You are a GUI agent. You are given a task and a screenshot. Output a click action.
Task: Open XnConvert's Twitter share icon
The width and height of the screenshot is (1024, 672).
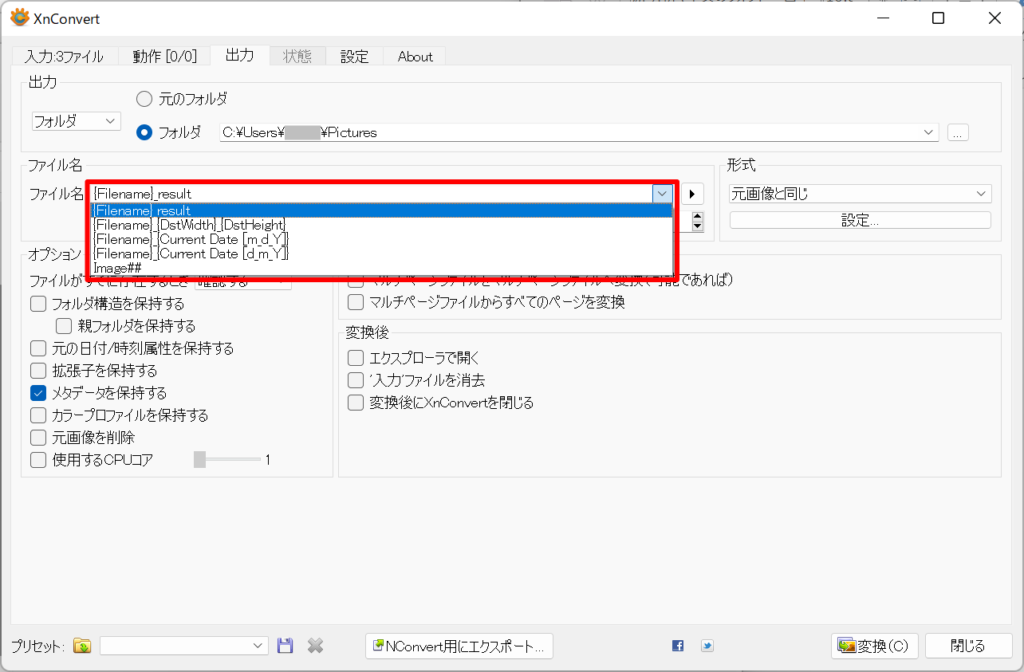click(x=706, y=645)
